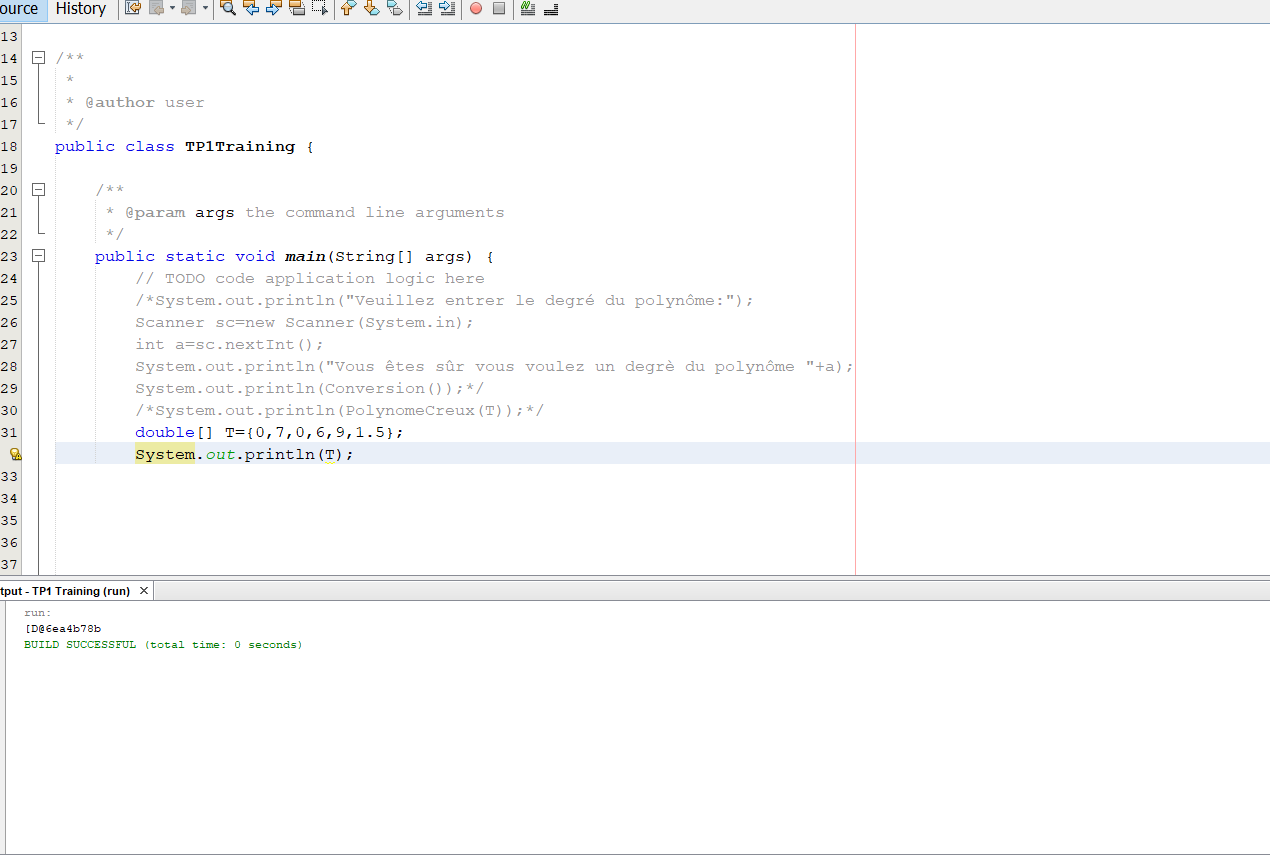Click the Forward navigation arrow icon
1270x855 pixels.
(187, 9)
